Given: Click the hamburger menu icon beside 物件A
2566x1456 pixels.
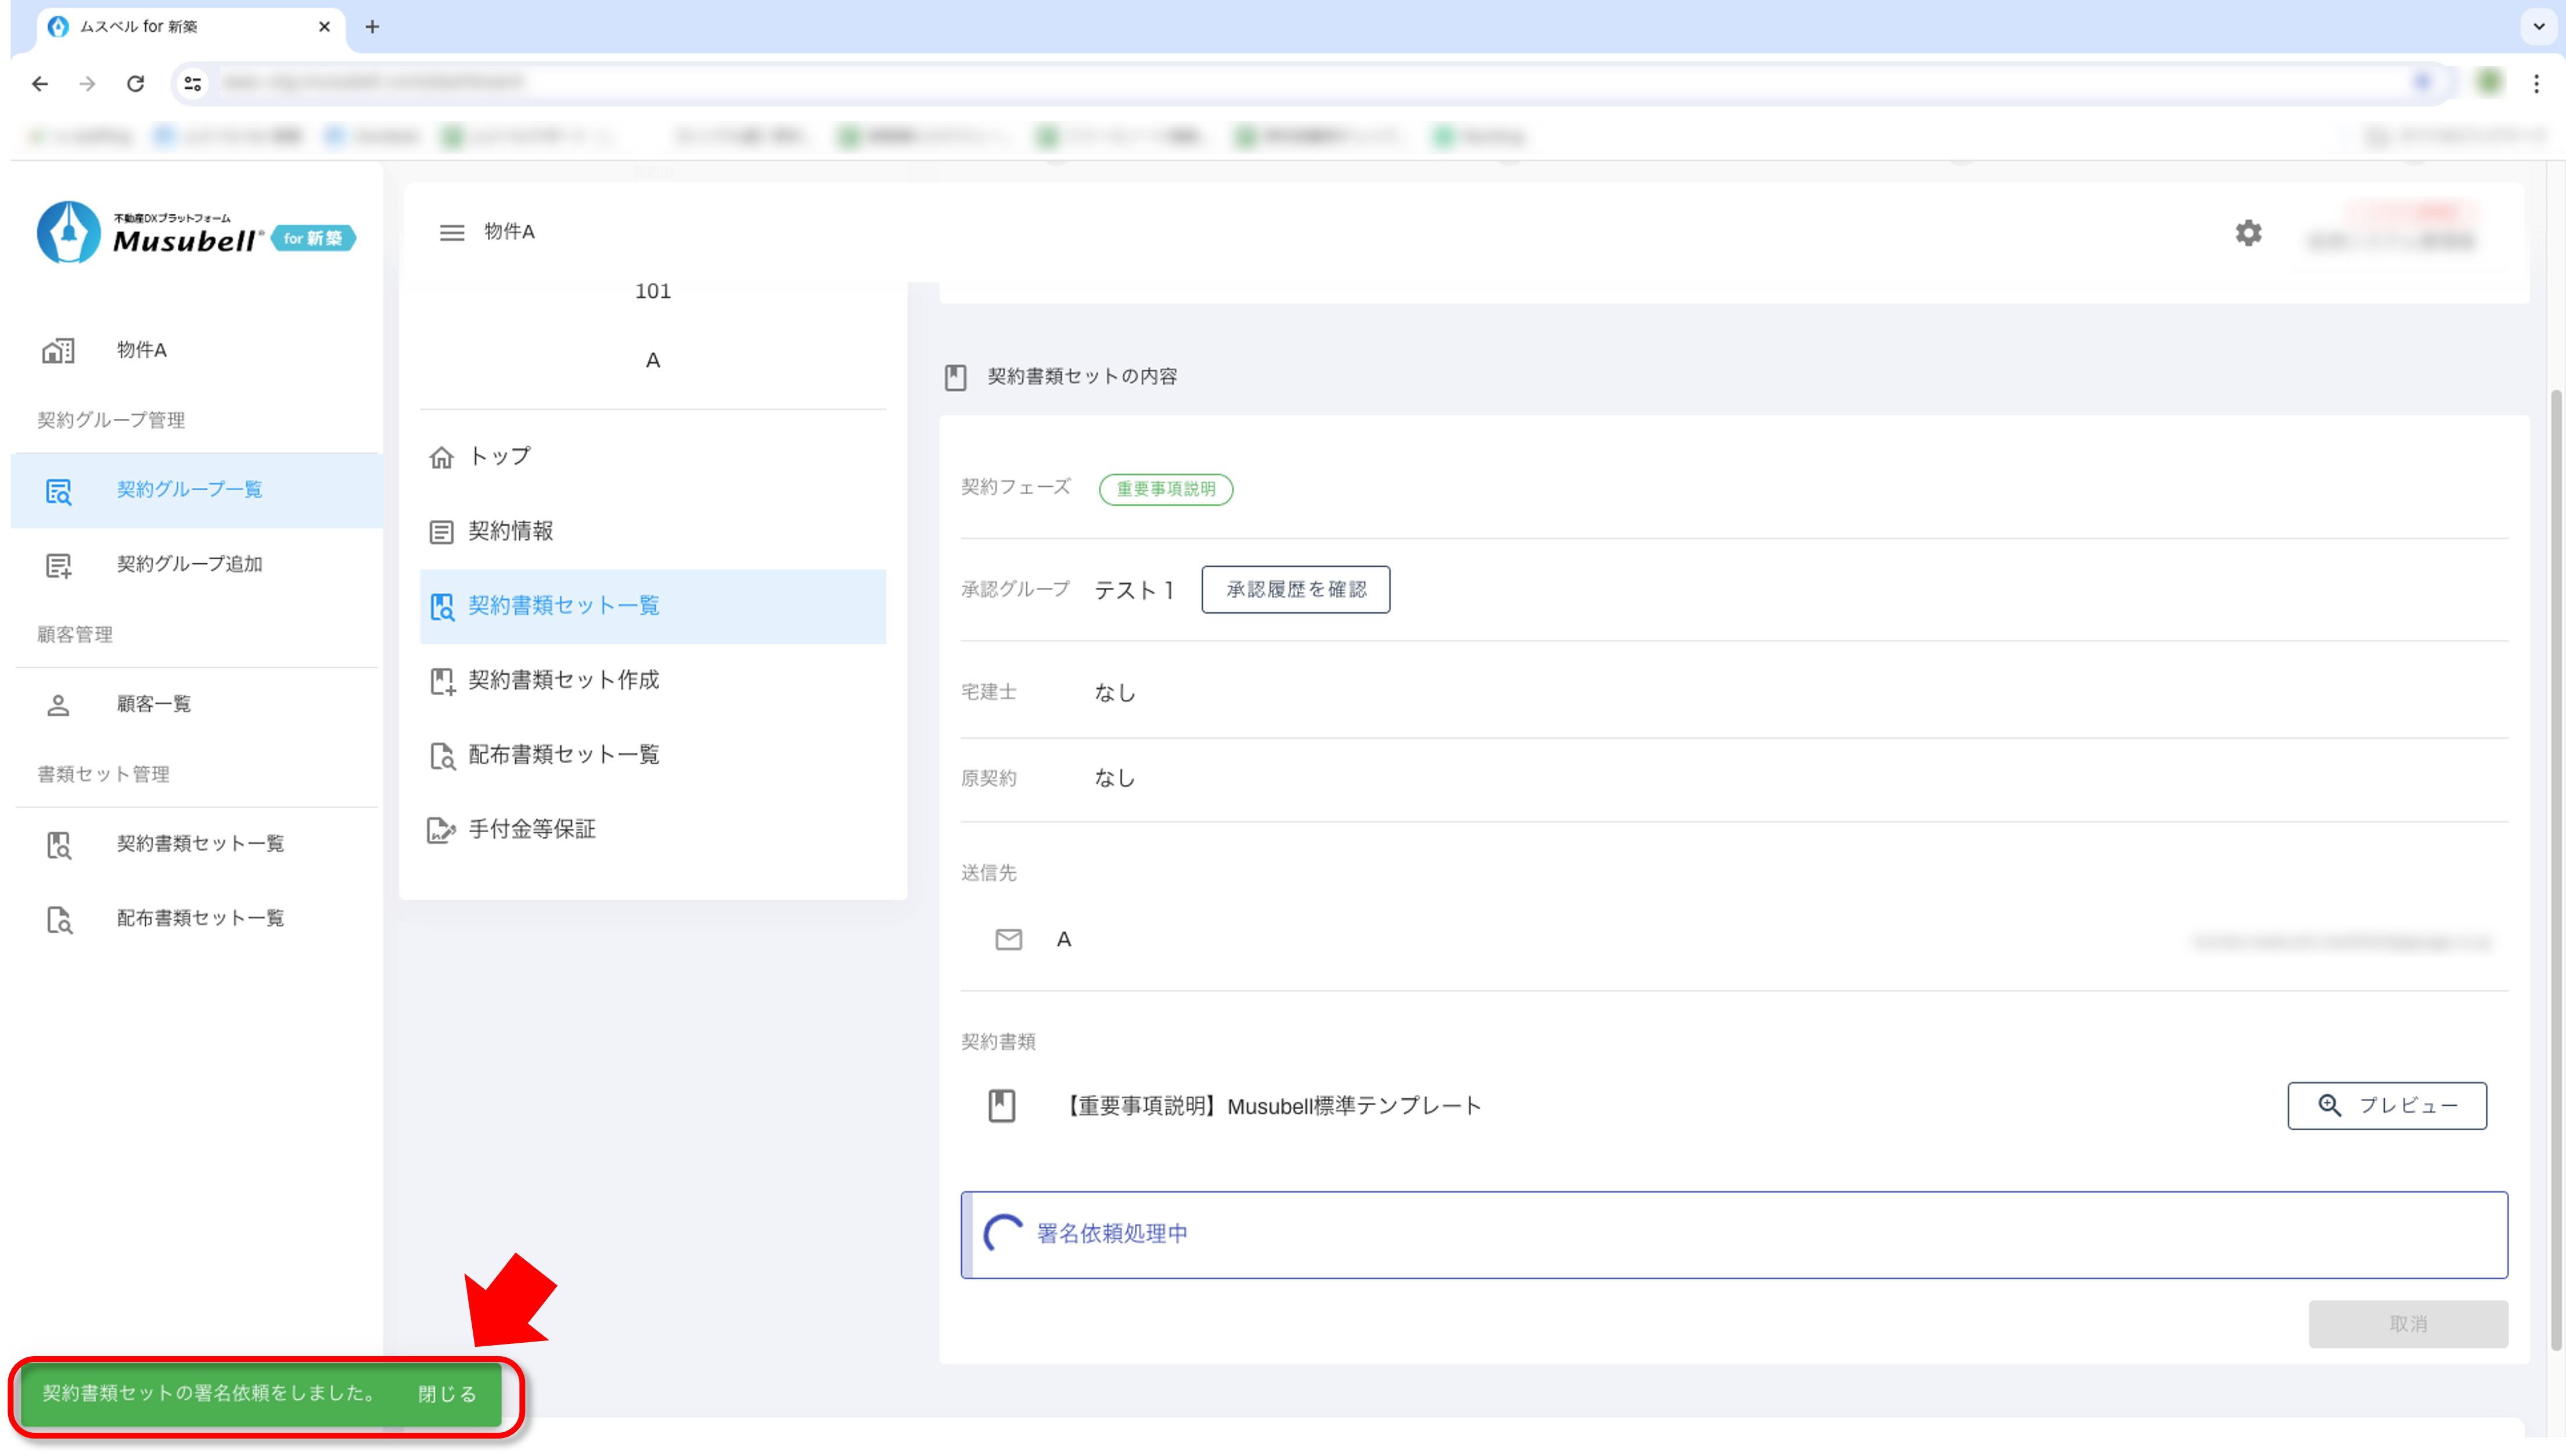Looking at the screenshot, I should [x=451, y=232].
